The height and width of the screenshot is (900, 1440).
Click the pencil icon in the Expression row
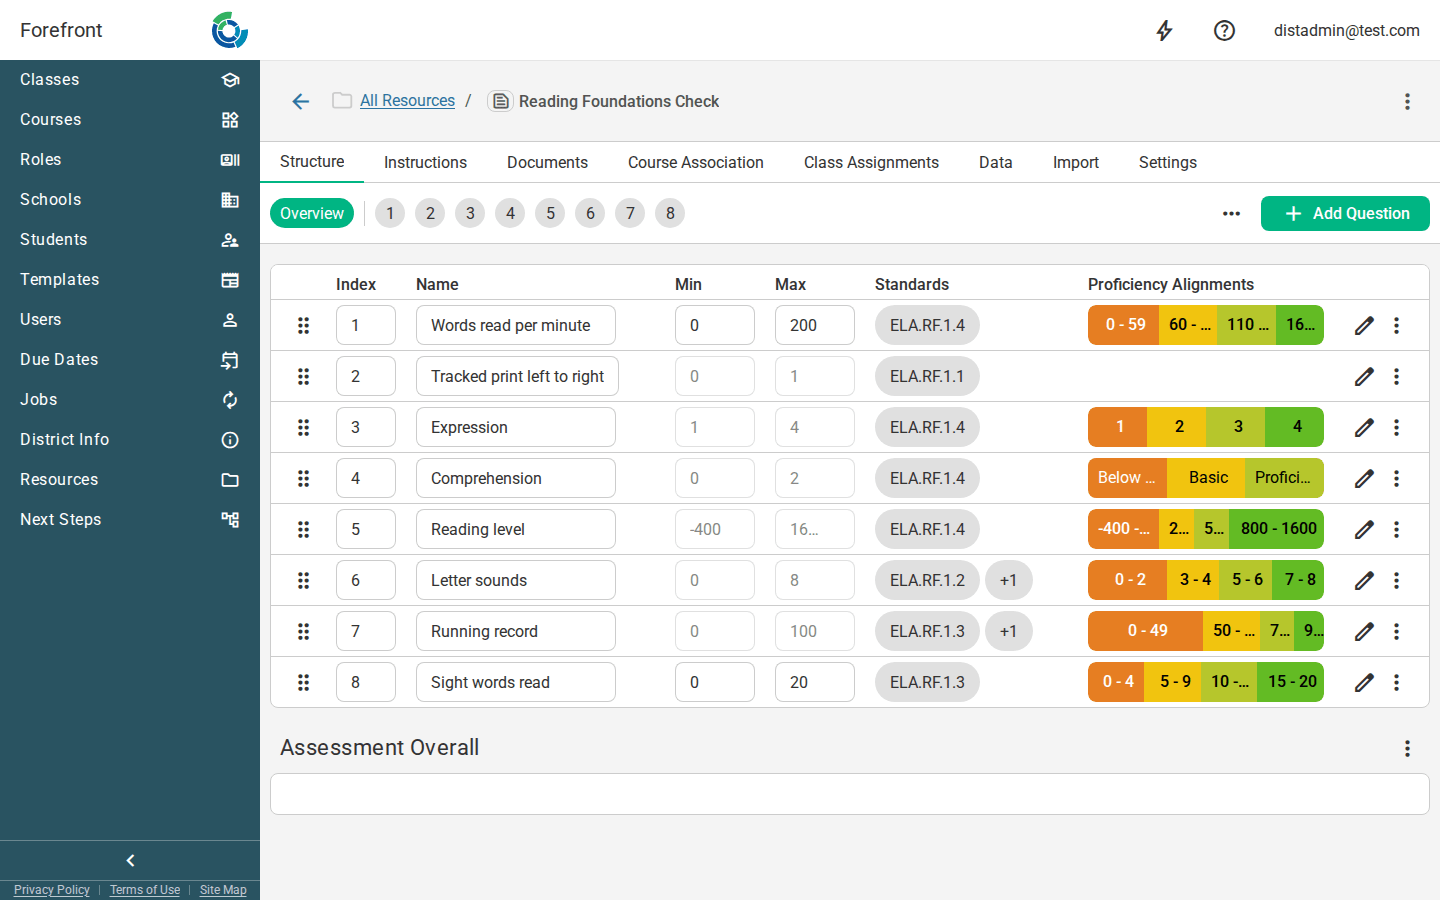[x=1364, y=427]
